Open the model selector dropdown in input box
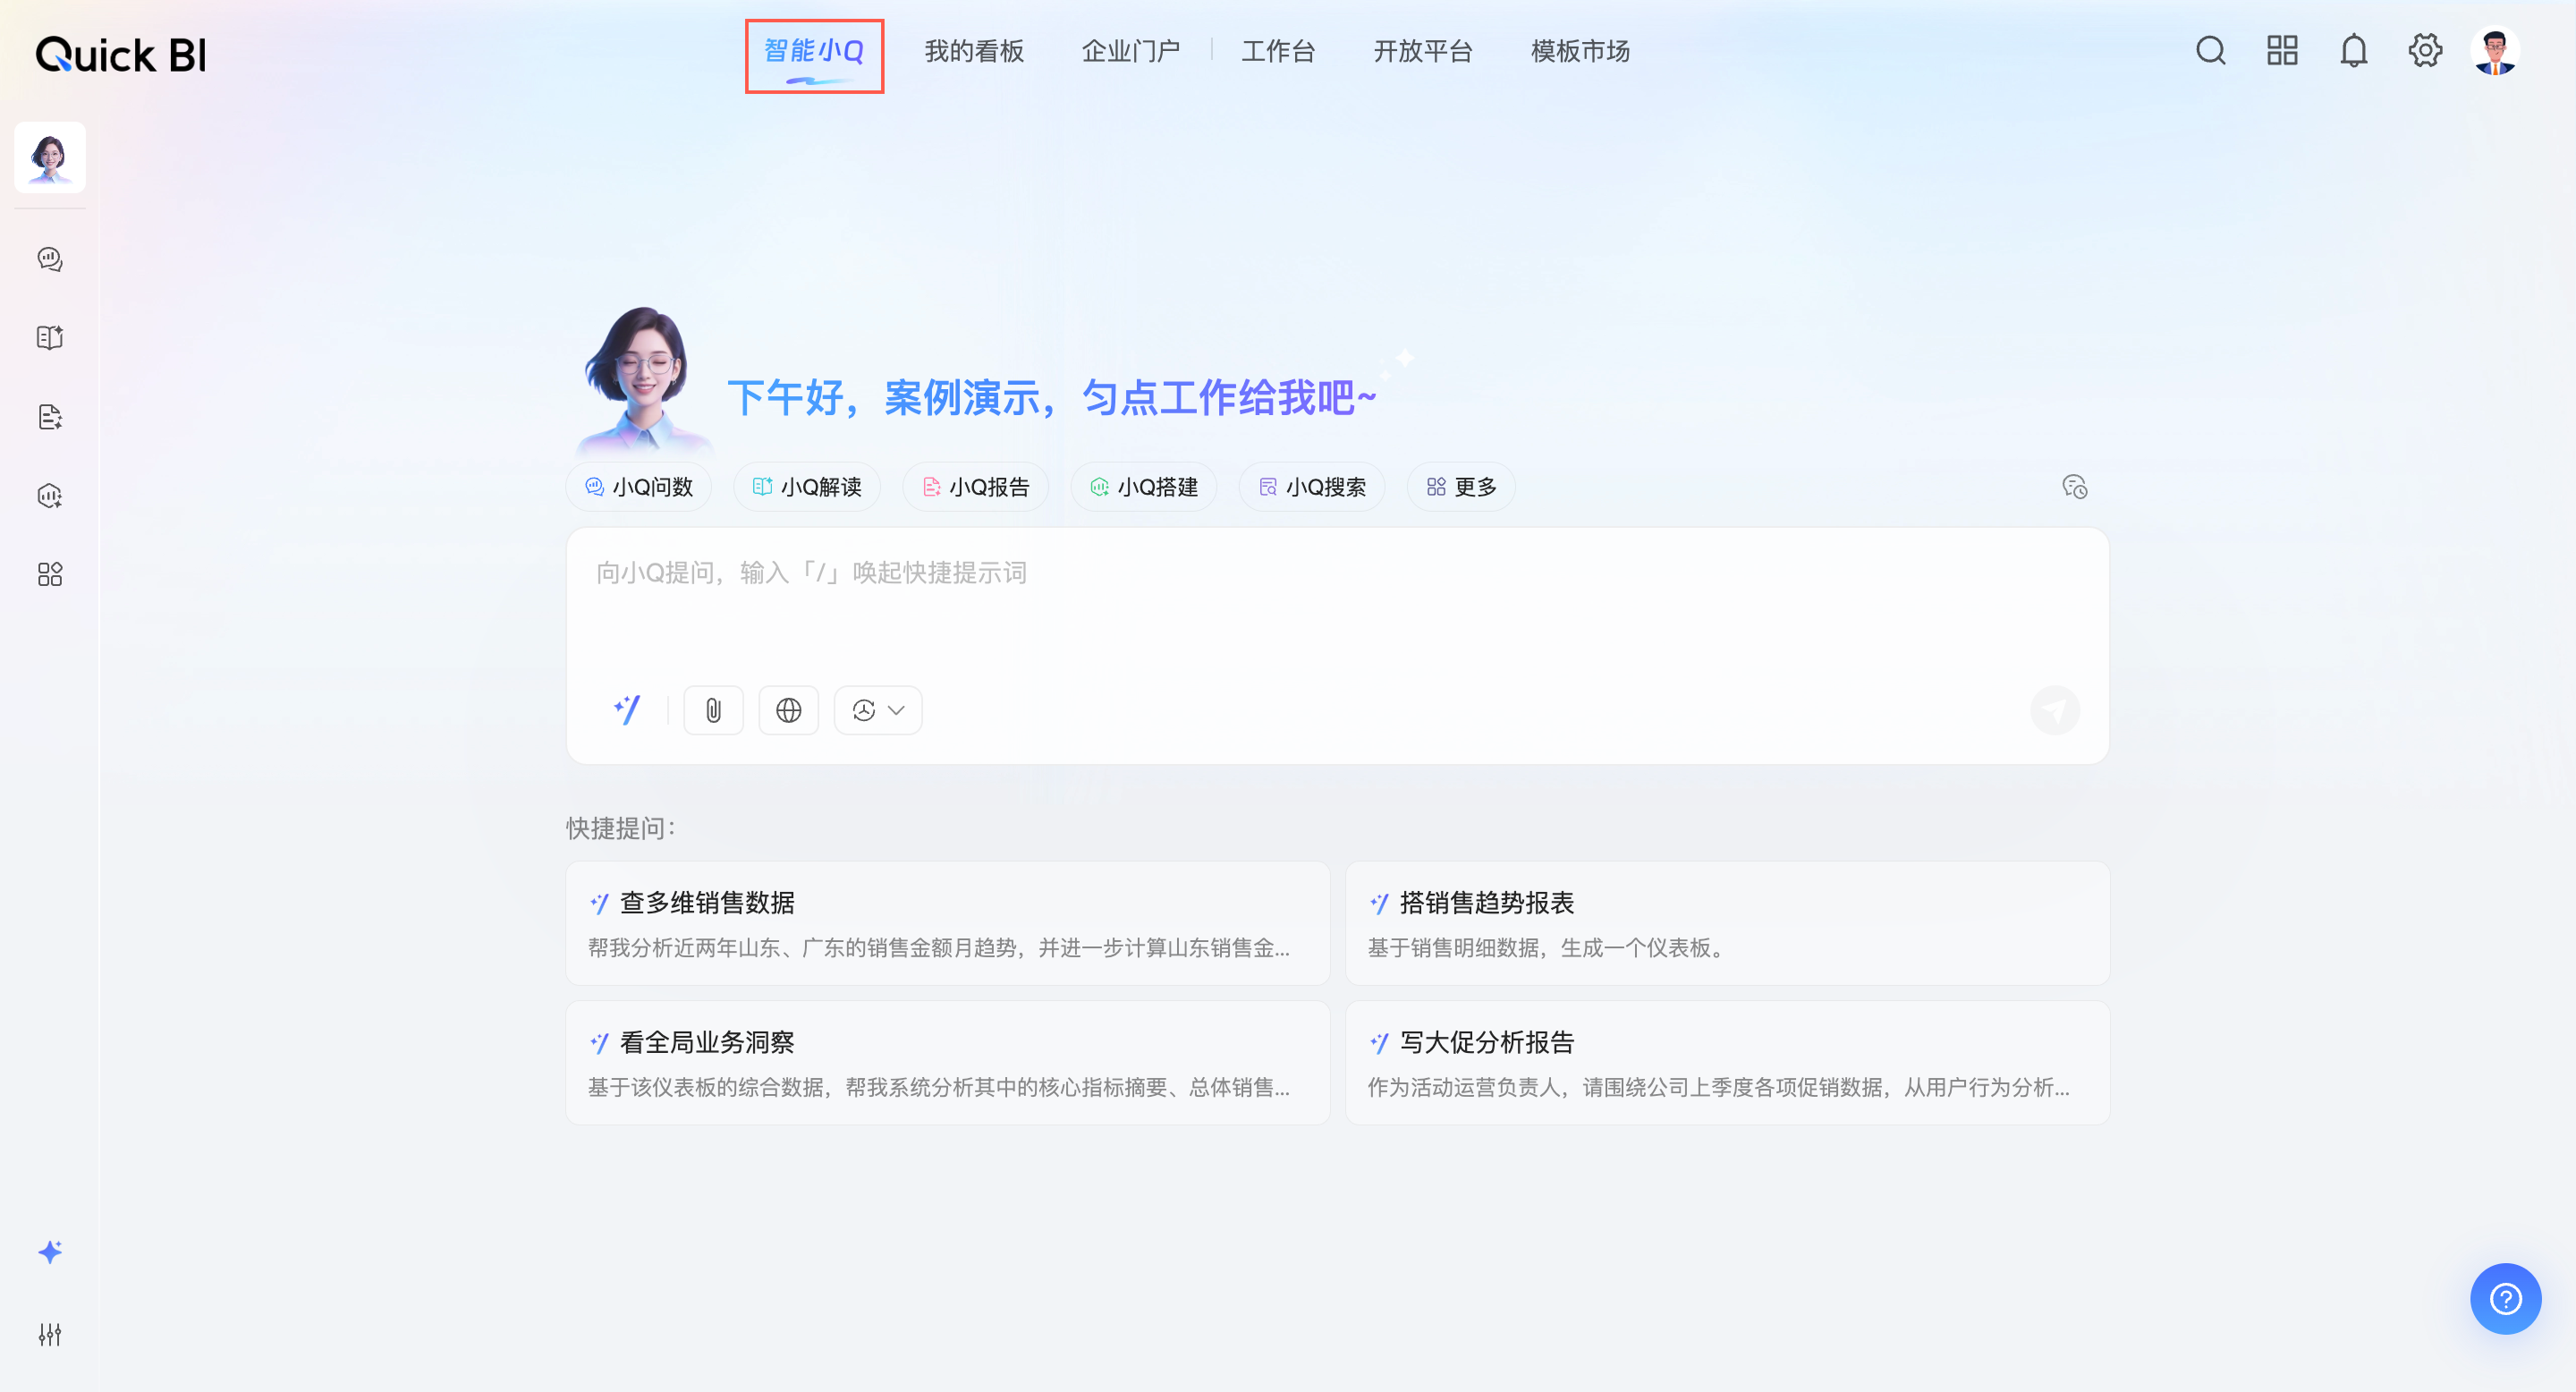The width and height of the screenshot is (2576, 1392). 878,710
